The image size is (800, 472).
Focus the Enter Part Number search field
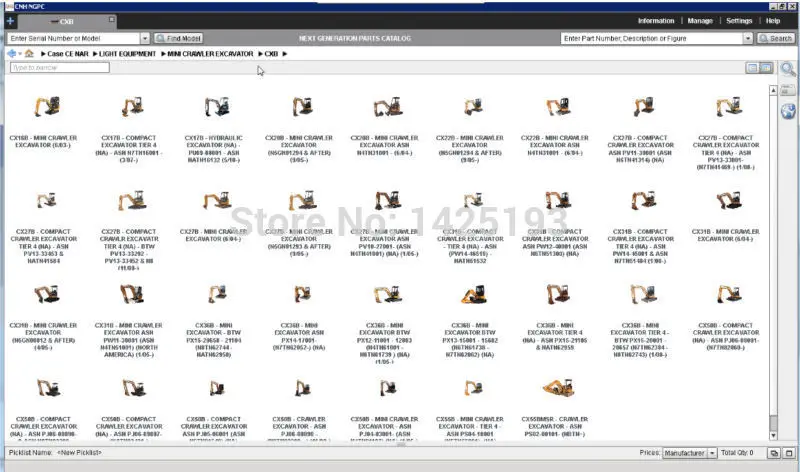pyautogui.click(x=652, y=38)
